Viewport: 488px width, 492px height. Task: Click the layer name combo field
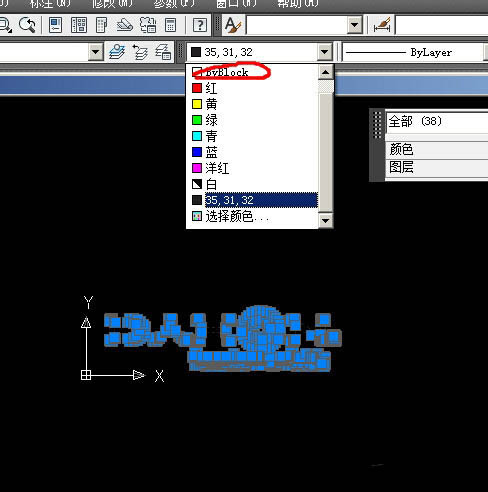[44, 52]
